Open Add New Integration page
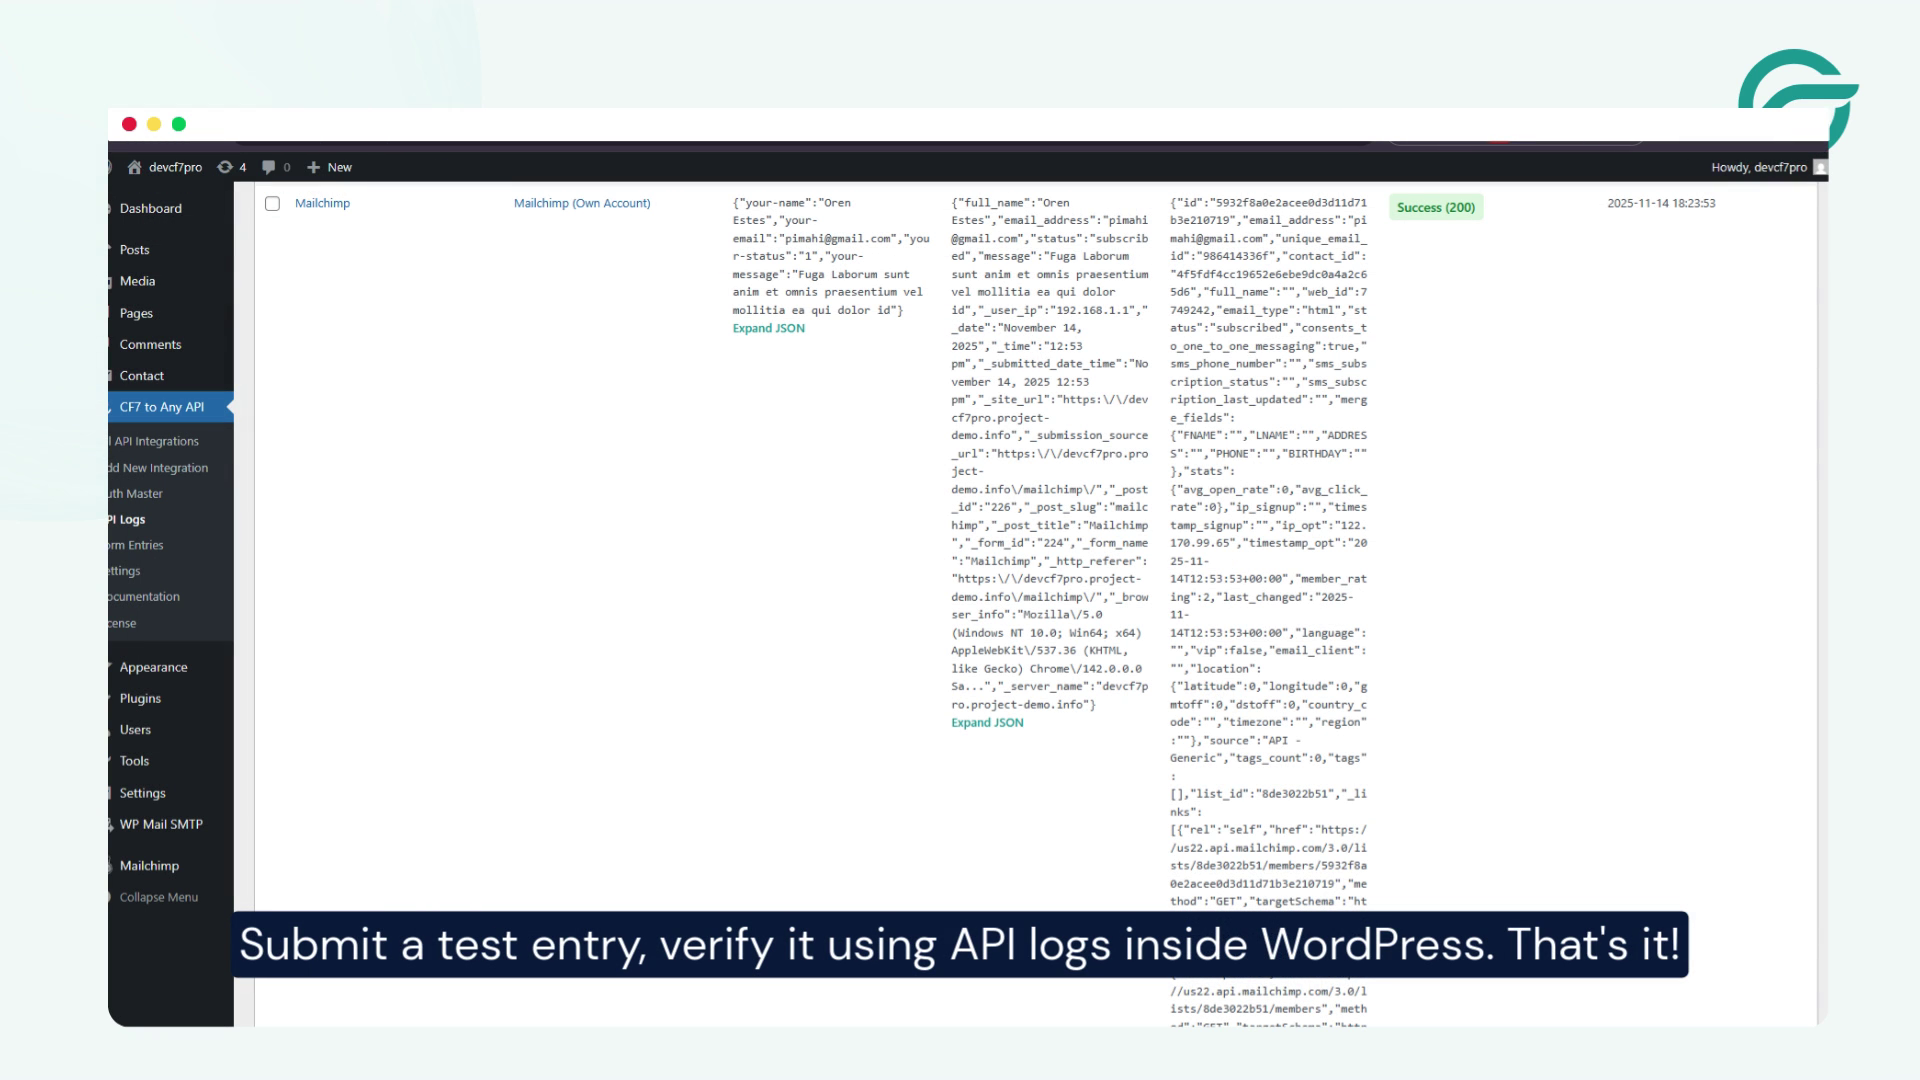 click(155, 467)
